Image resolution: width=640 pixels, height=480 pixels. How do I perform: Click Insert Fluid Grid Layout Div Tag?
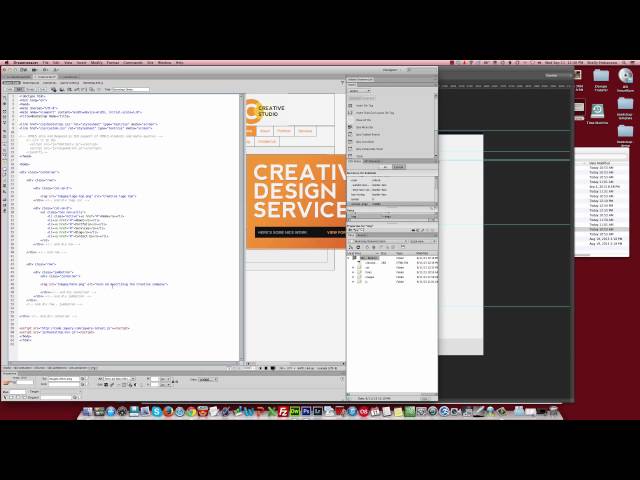(375, 113)
